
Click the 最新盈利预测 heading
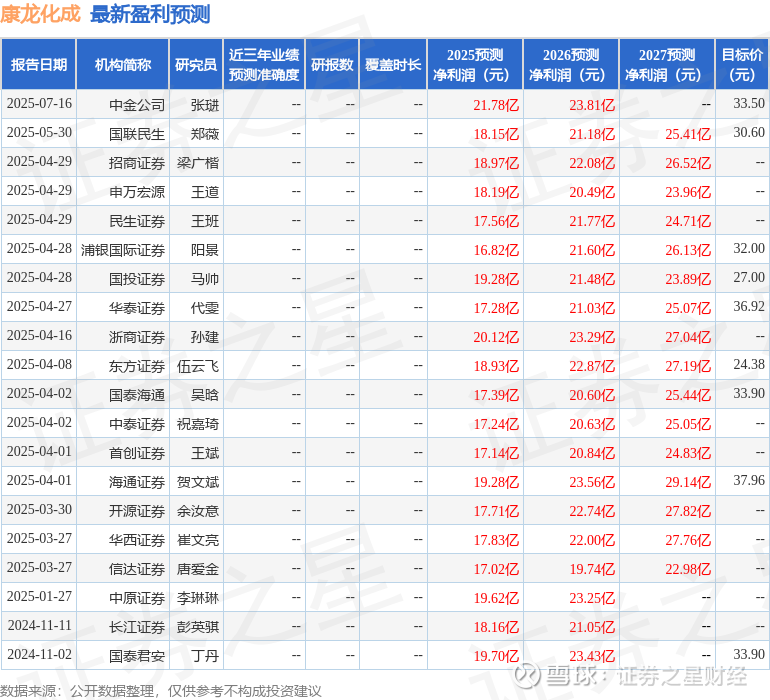(x=150, y=14)
